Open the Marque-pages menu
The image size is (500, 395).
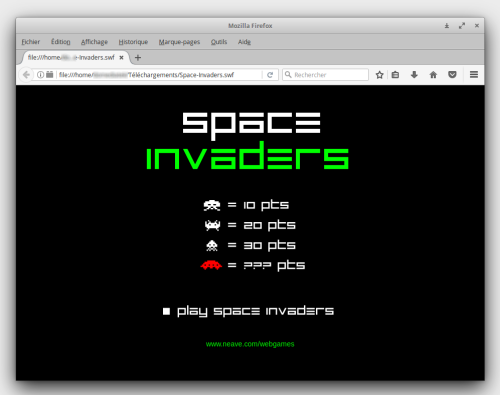click(x=179, y=42)
